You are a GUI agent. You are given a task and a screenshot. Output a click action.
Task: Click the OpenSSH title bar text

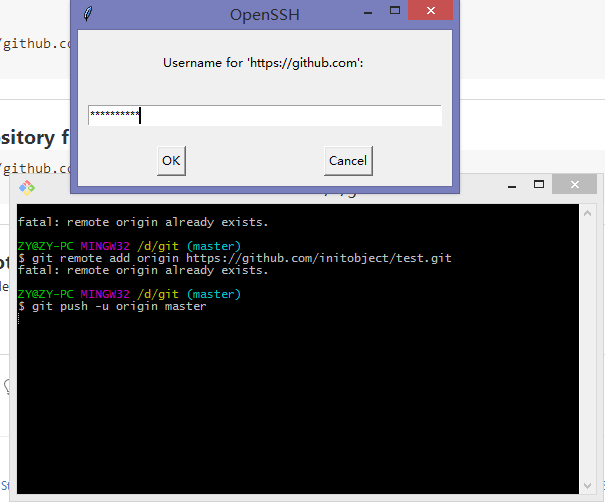coord(265,15)
